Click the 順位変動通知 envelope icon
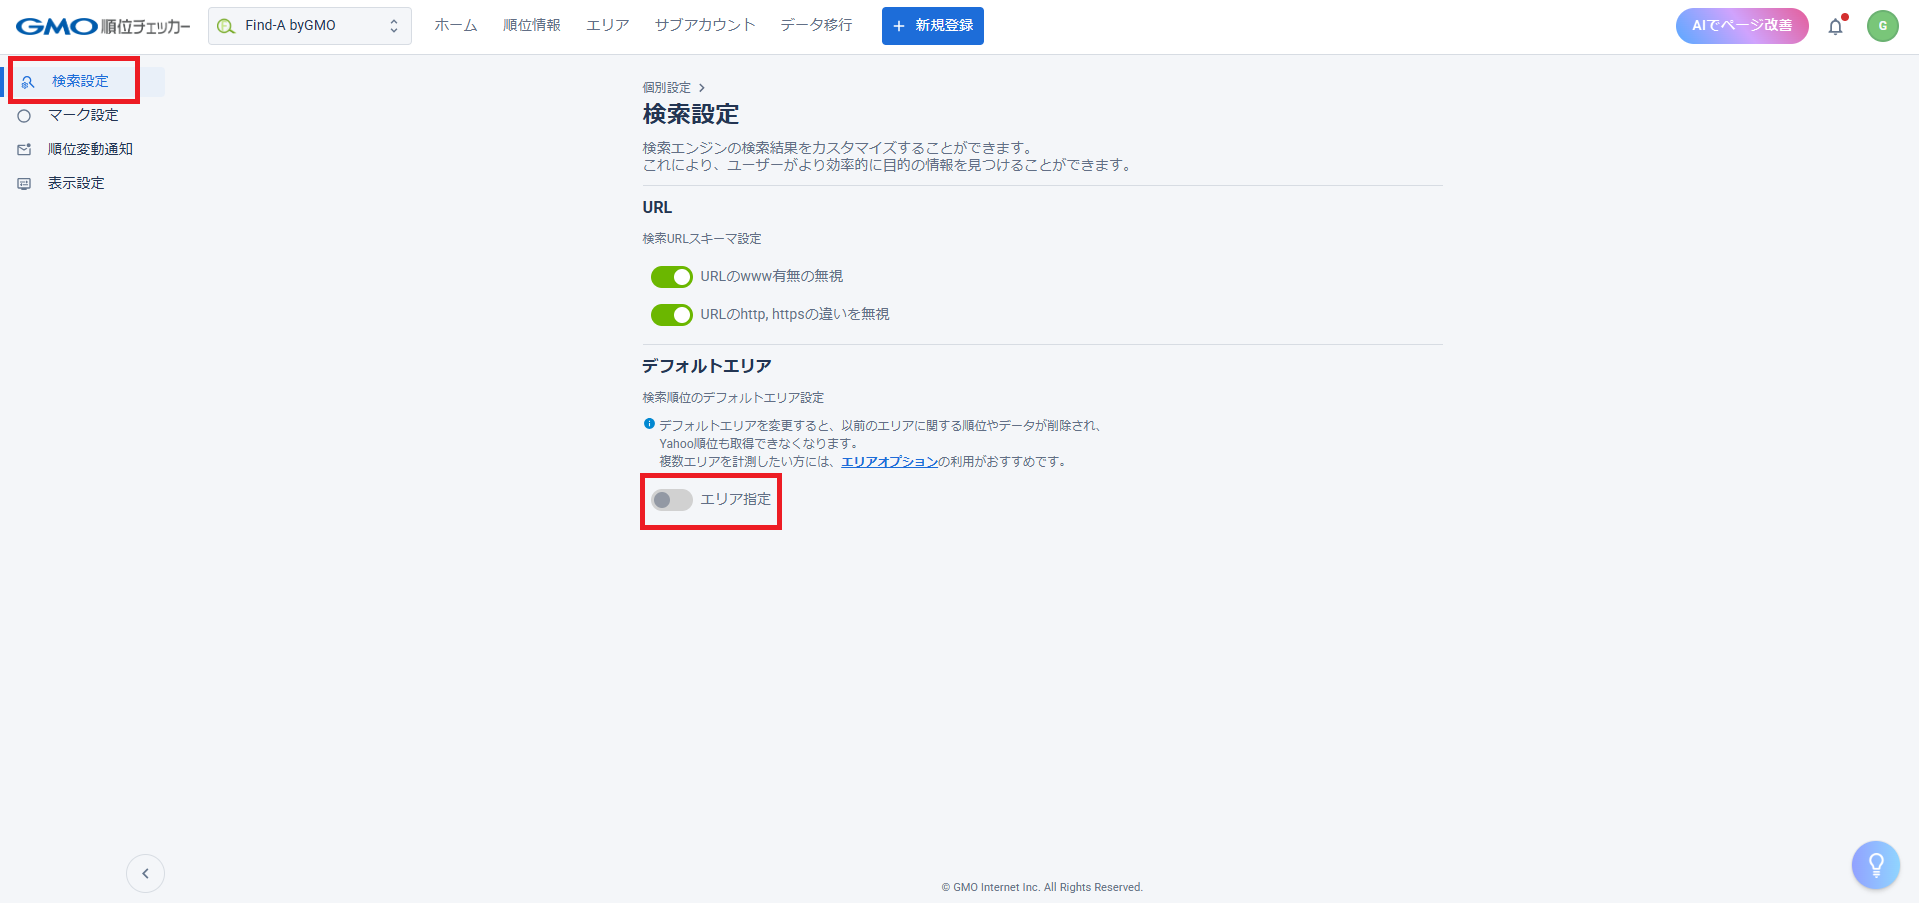This screenshot has height=903, width=1919. pos(24,150)
